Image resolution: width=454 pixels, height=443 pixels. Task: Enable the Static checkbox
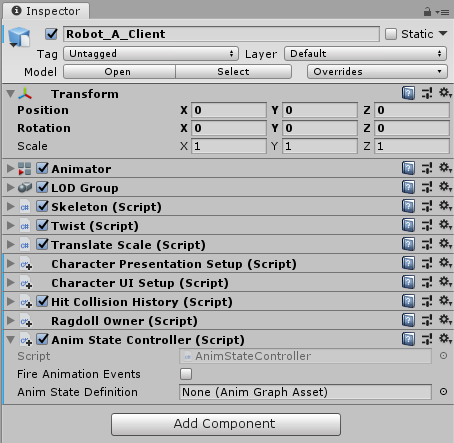tap(391, 34)
